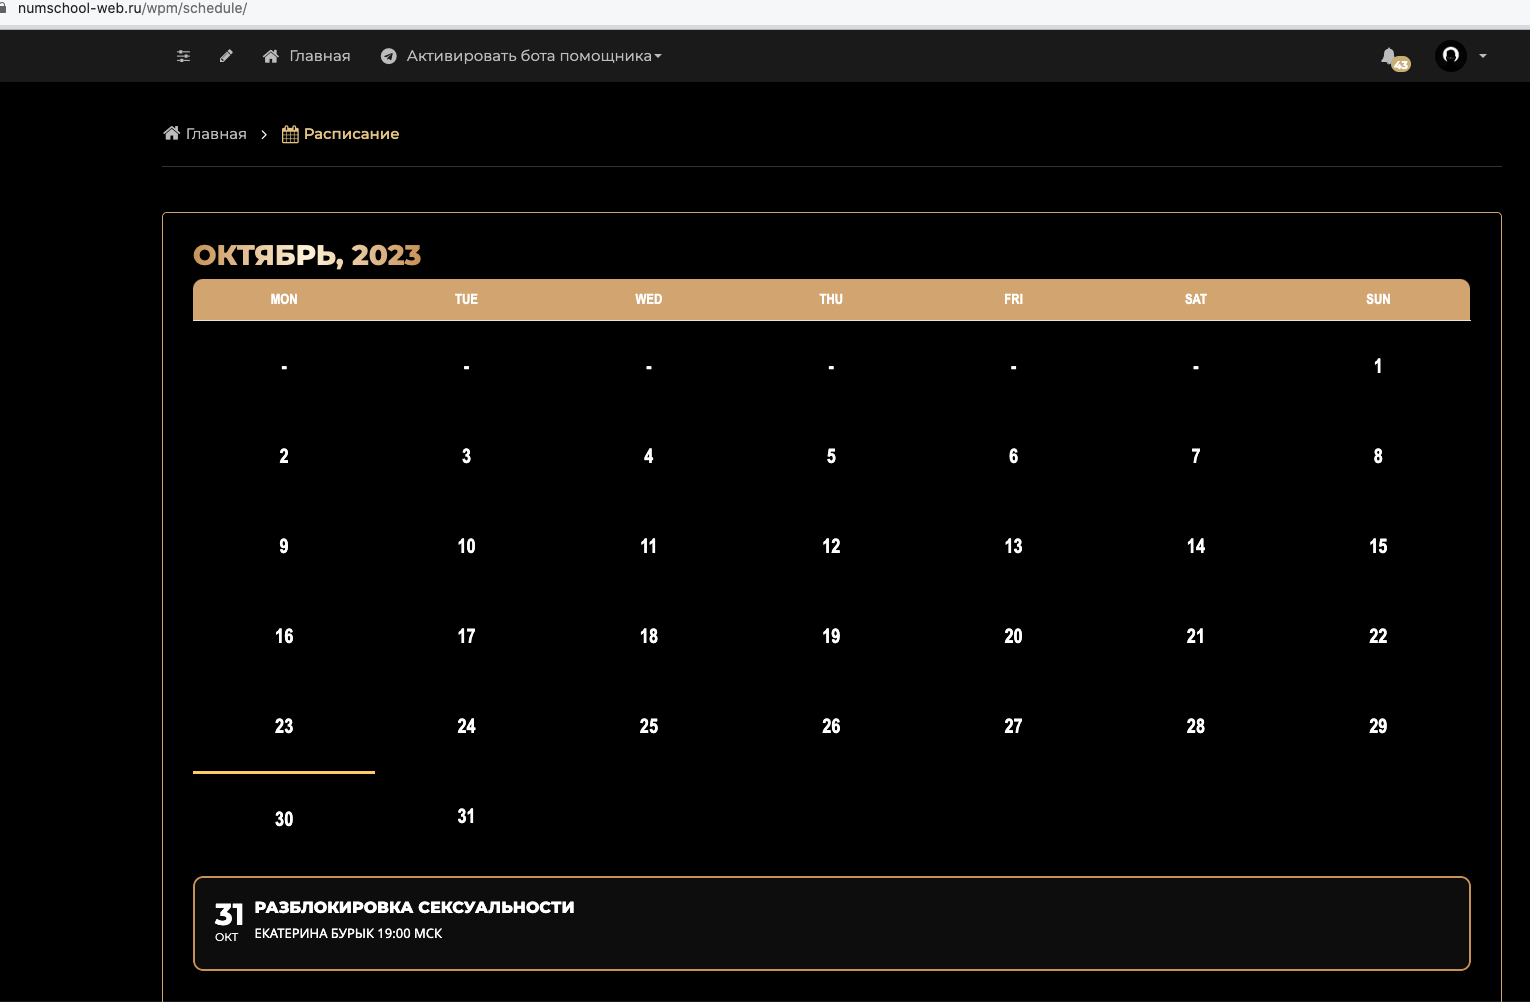Image resolution: width=1530 pixels, height=1002 pixels.
Task: Select October 31 in the calendar
Action: point(466,816)
